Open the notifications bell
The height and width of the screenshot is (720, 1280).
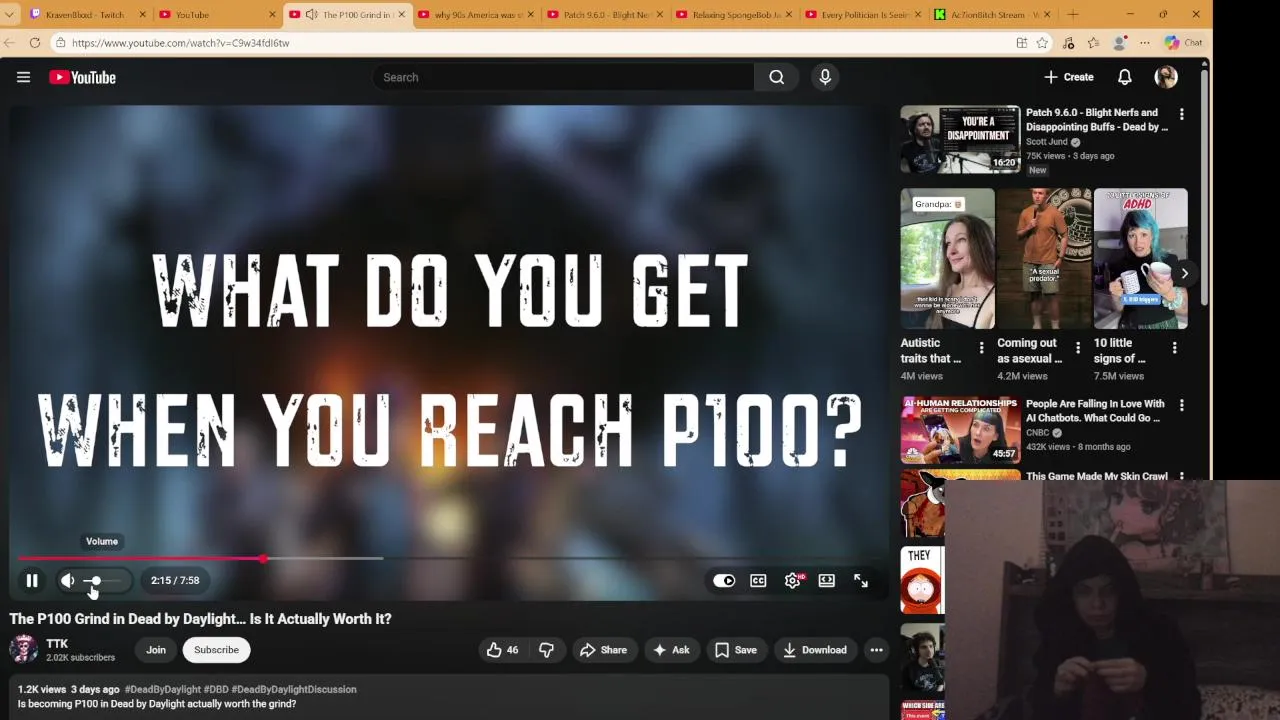point(1124,77)
